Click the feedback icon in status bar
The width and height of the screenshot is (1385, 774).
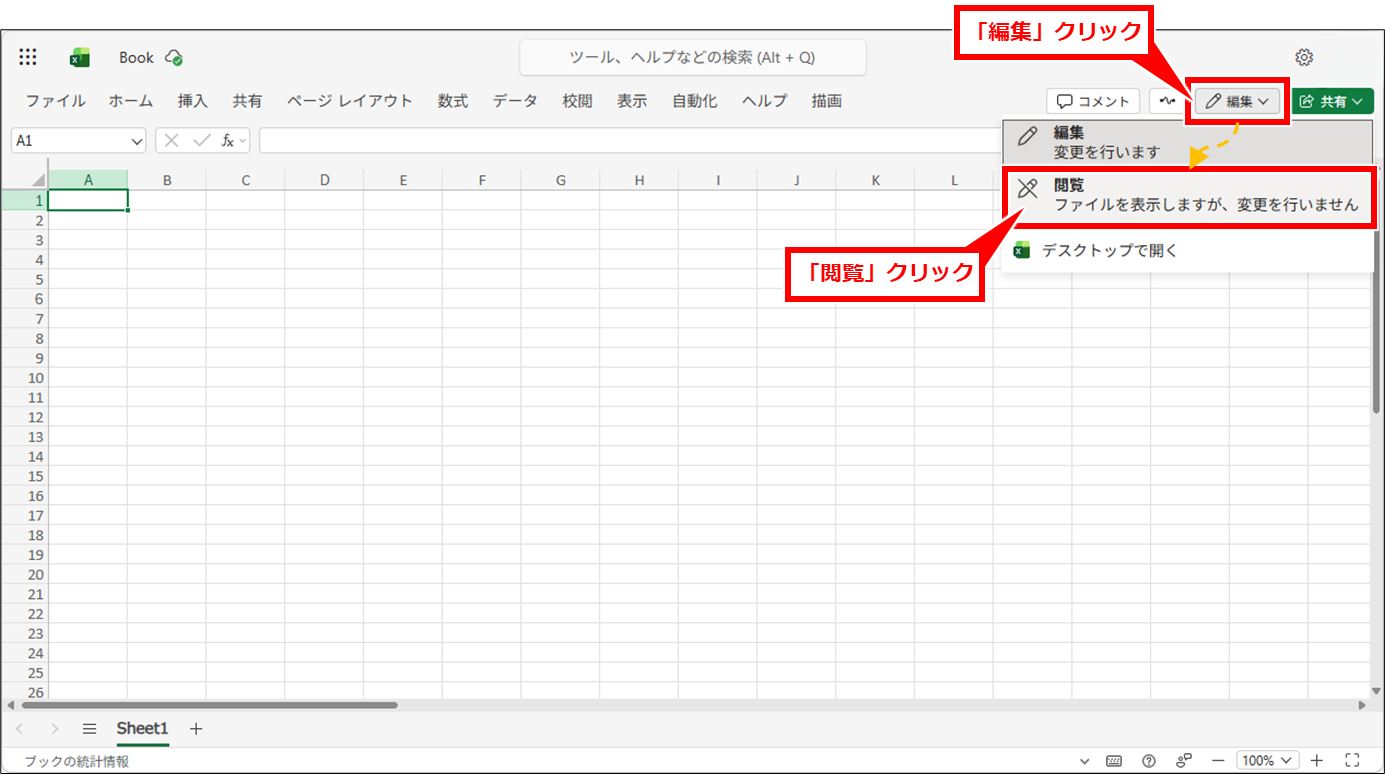(x=1184, y=761)
